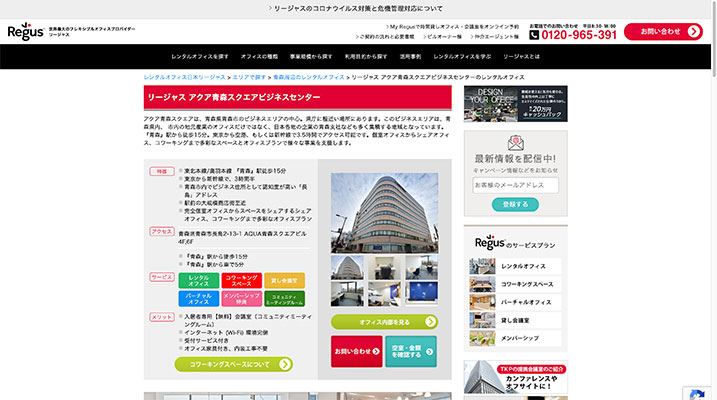Open コワーキングスペース in the service plan sidebar
Image resolution: width=717 pixels, height=400 pixels.
pyautogui.click(x=515, y=284)
